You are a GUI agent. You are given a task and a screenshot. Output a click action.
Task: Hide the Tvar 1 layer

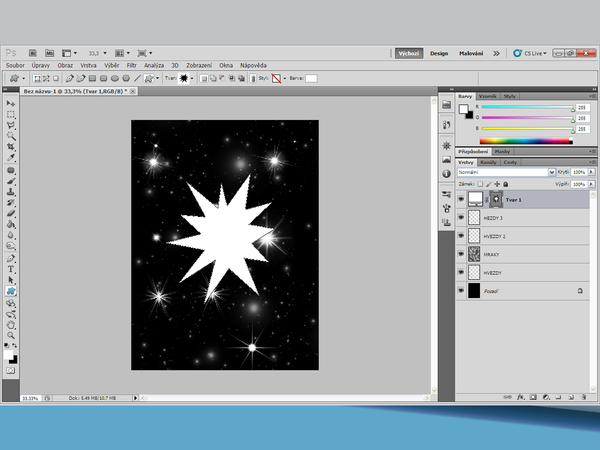point(460,199)
